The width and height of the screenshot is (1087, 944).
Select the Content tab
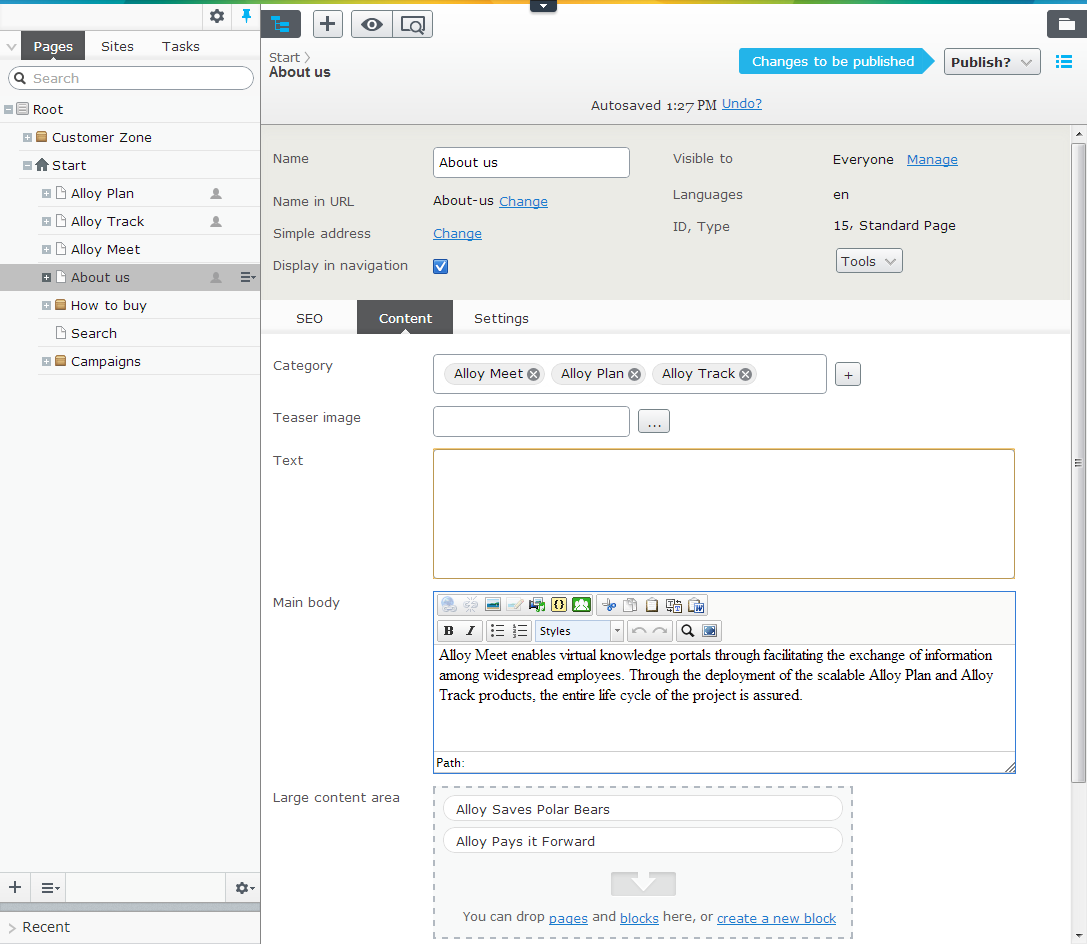pyautogui.click(x=405, y=318)
